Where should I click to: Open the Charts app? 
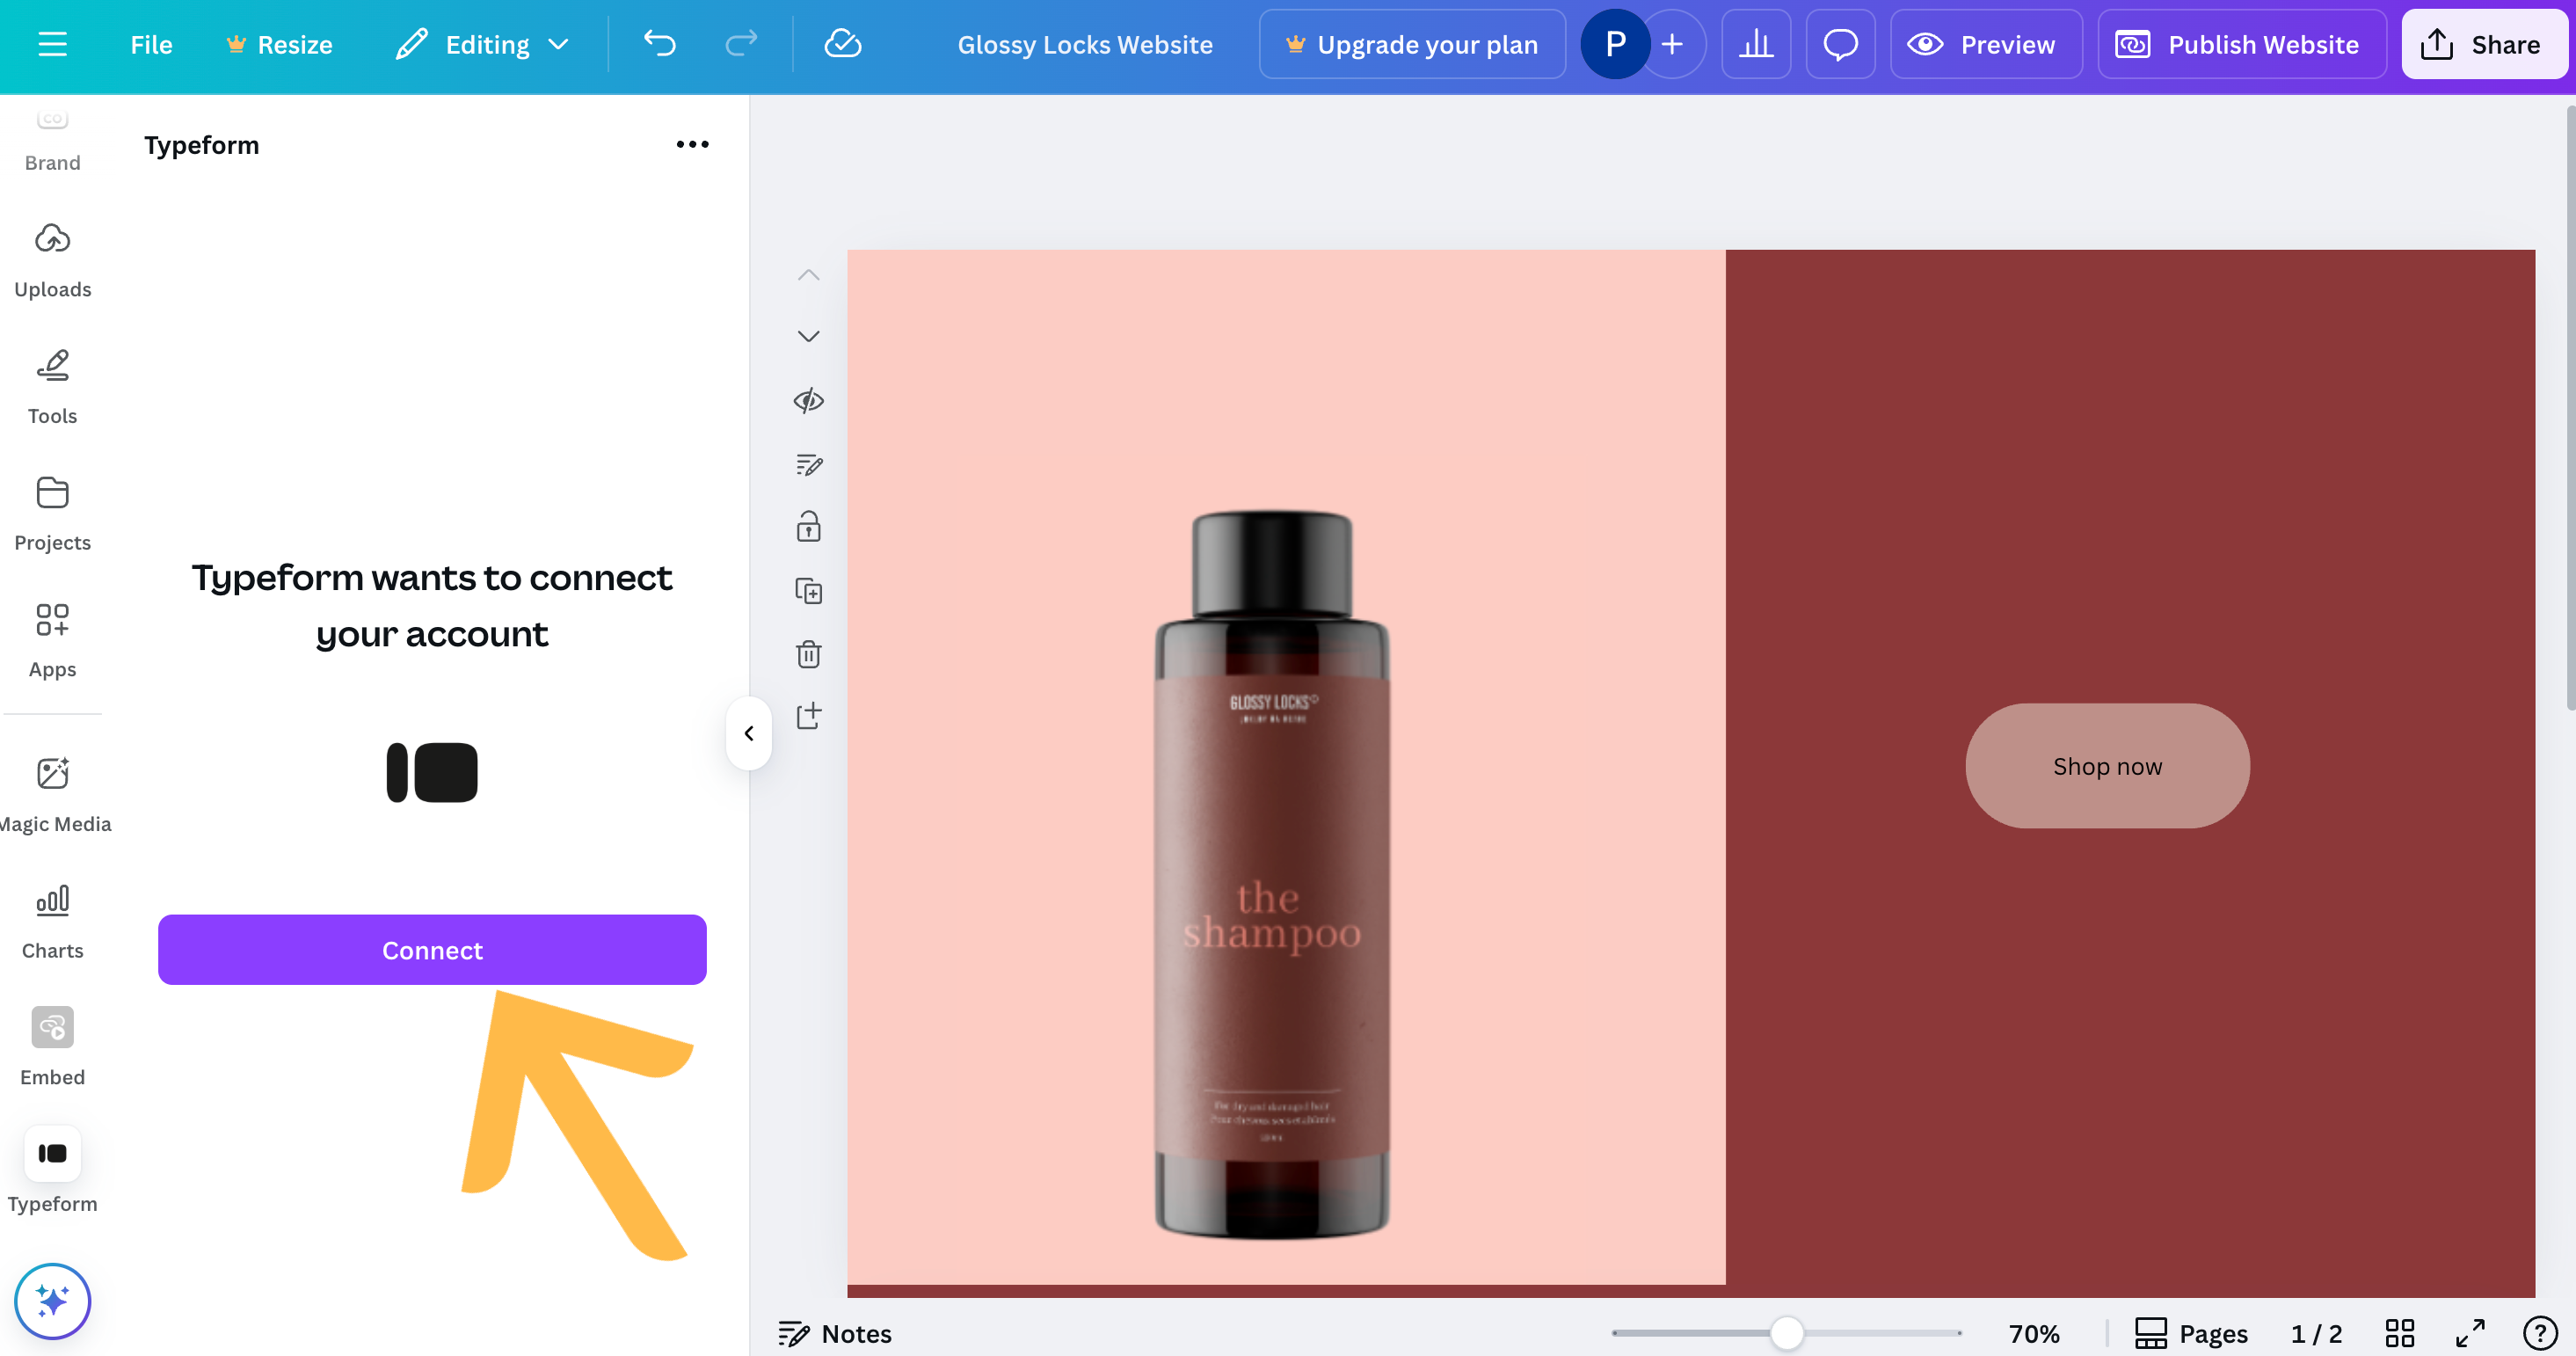click(52, 921)
